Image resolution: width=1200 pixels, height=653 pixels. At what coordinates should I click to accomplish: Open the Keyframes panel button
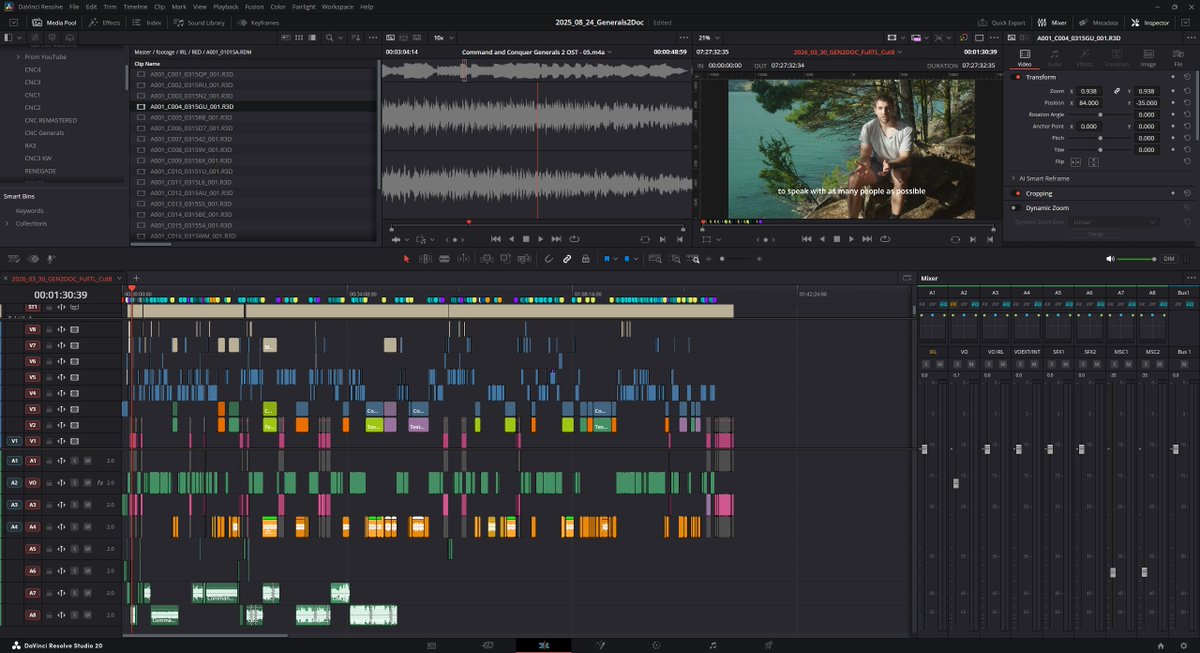pos(260,22)
